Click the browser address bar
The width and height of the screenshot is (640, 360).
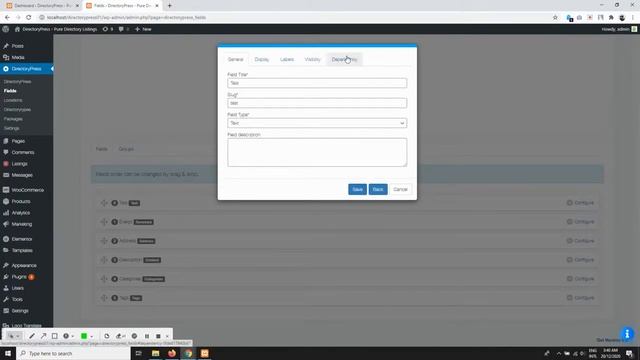(294, 18)
